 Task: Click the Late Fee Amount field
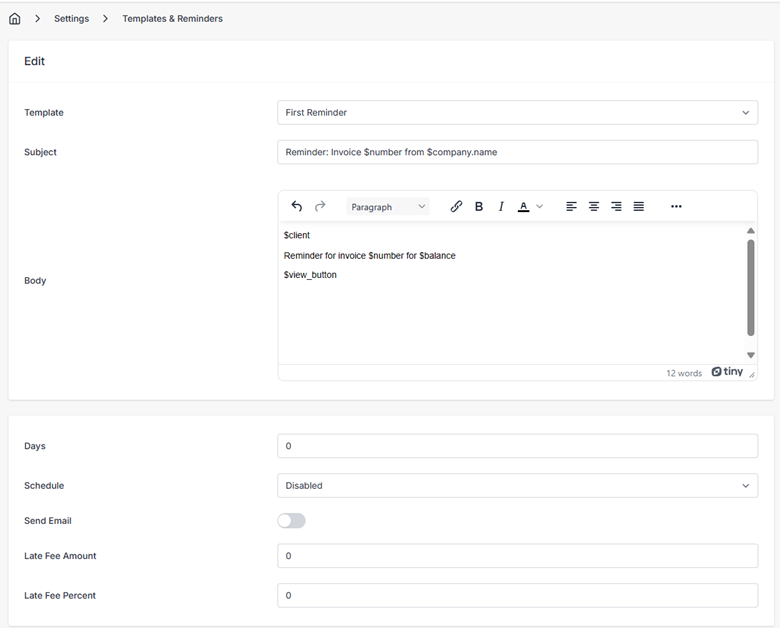[517, 556]
